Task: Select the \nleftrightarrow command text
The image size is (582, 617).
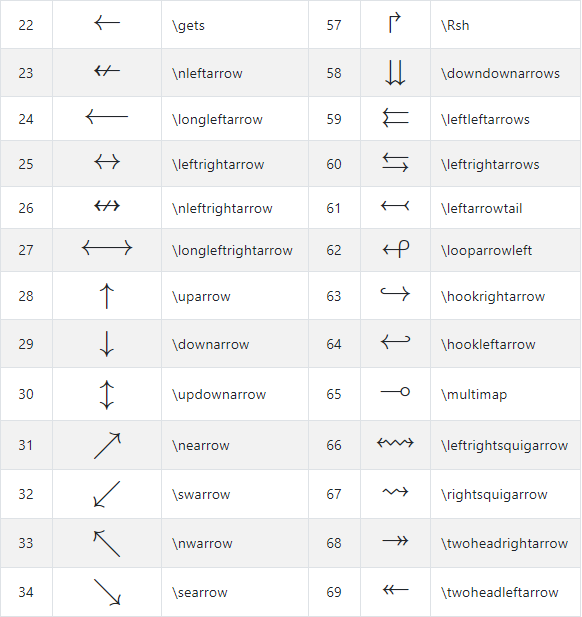Action: point(222,208)
